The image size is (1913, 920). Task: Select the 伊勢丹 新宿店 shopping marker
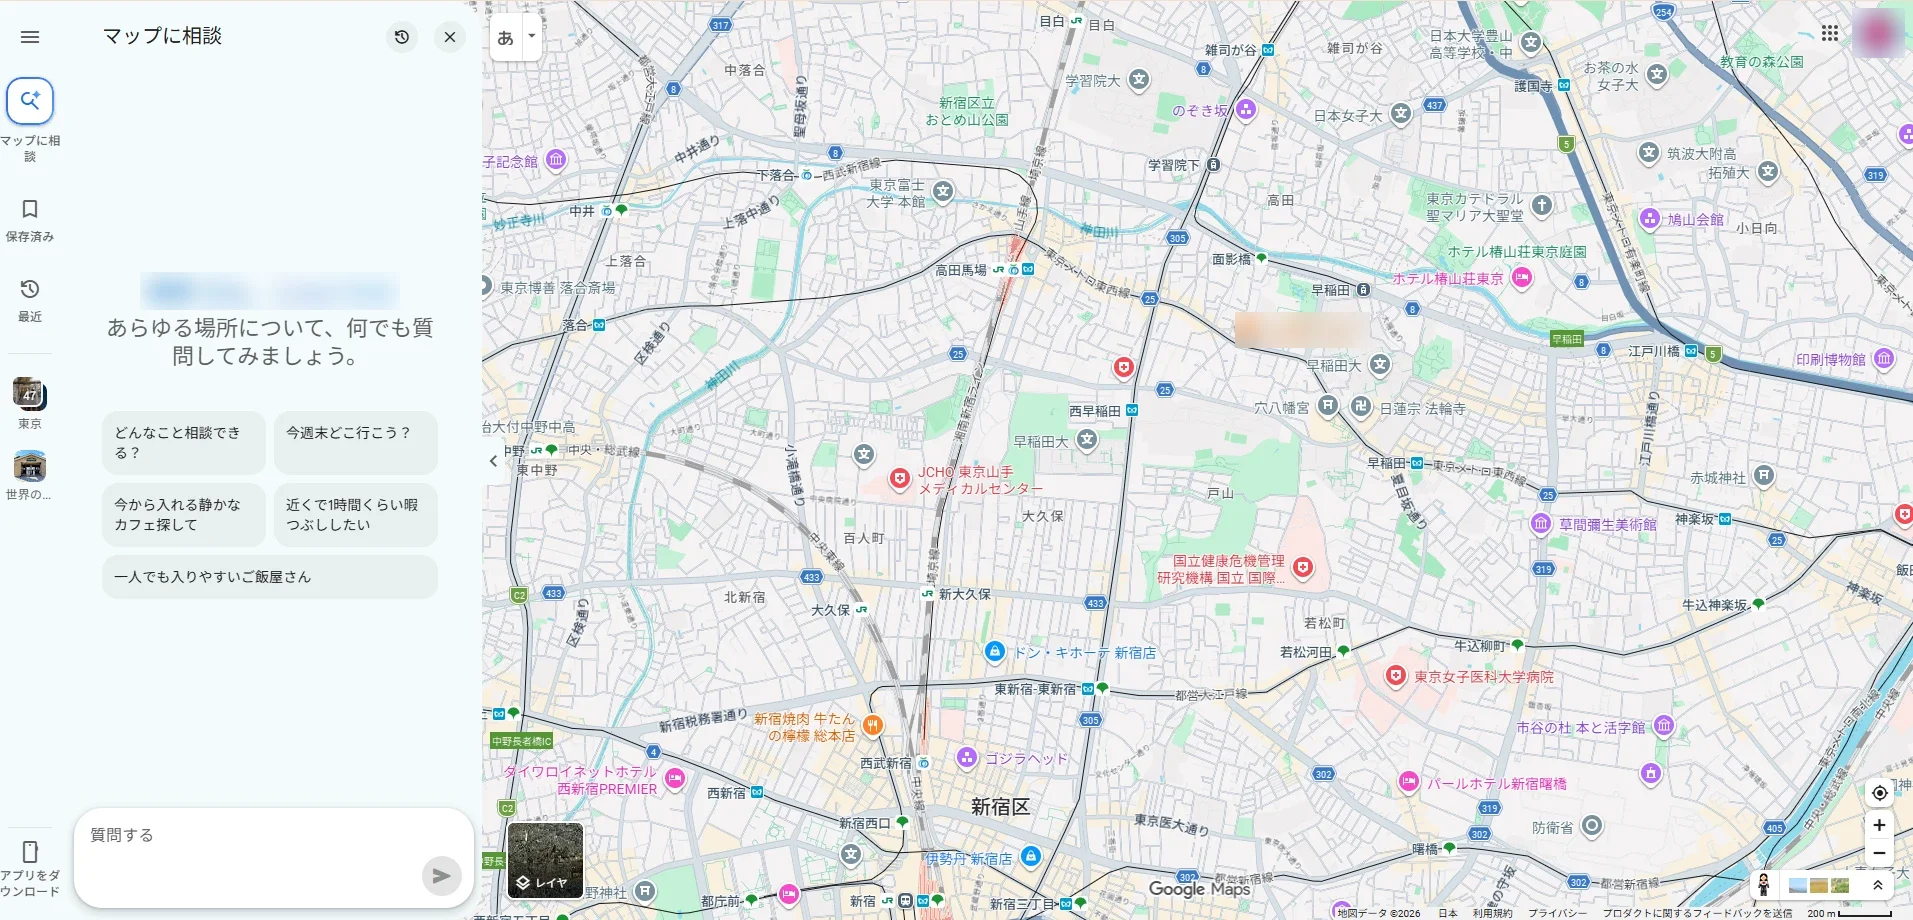click(1031, 857)
